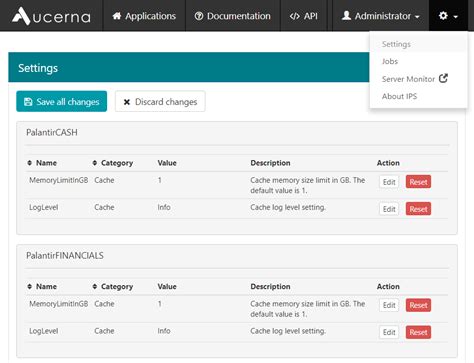Go to the API page
This screenshot has width=474, height=363.
tap(304, 16)
